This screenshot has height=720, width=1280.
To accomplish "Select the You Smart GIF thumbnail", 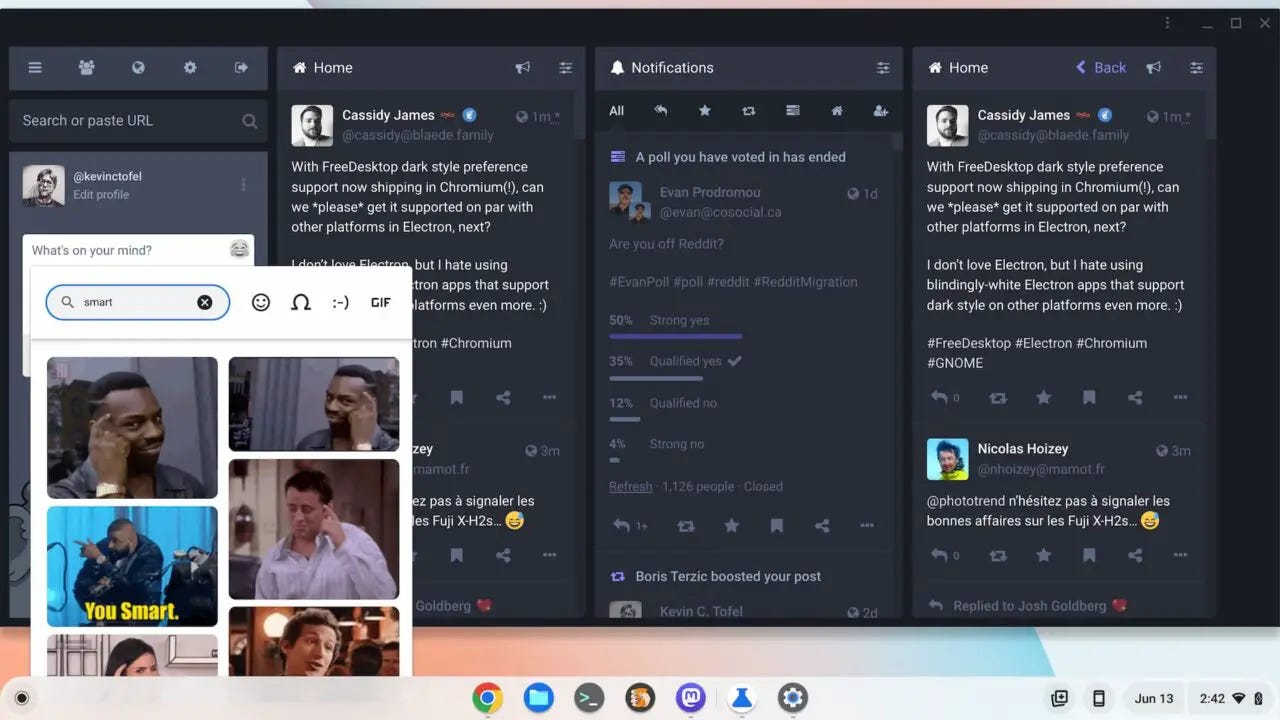I will (x=132, y=566).
